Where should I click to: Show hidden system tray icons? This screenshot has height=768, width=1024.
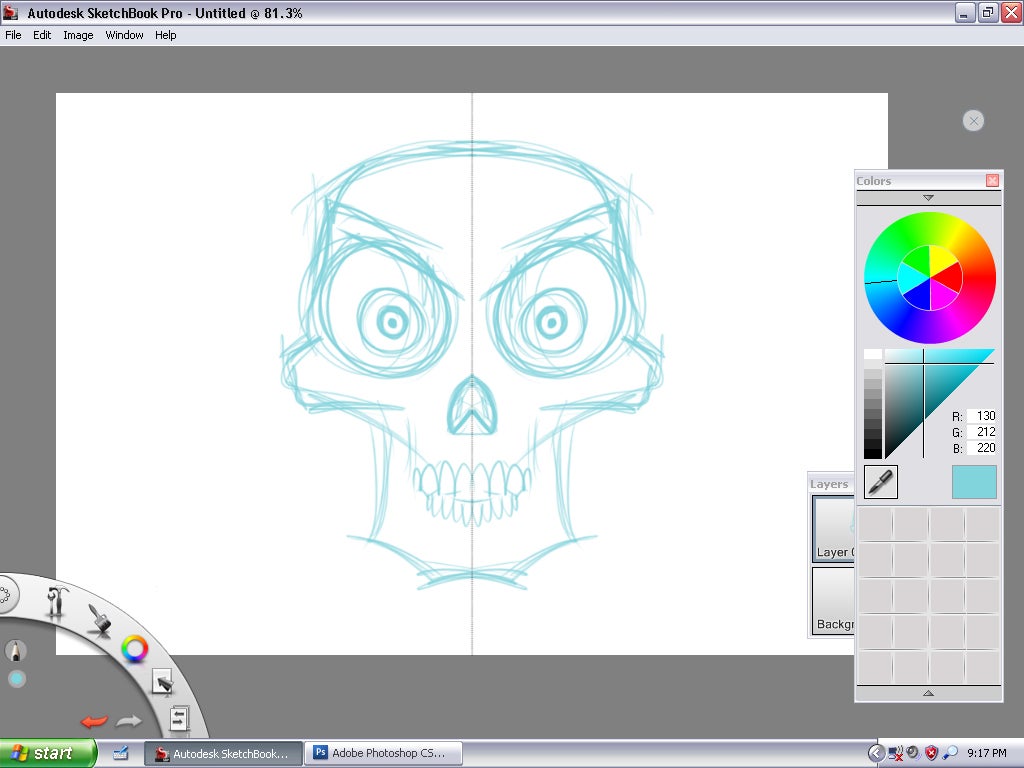(x=876, y=753)
